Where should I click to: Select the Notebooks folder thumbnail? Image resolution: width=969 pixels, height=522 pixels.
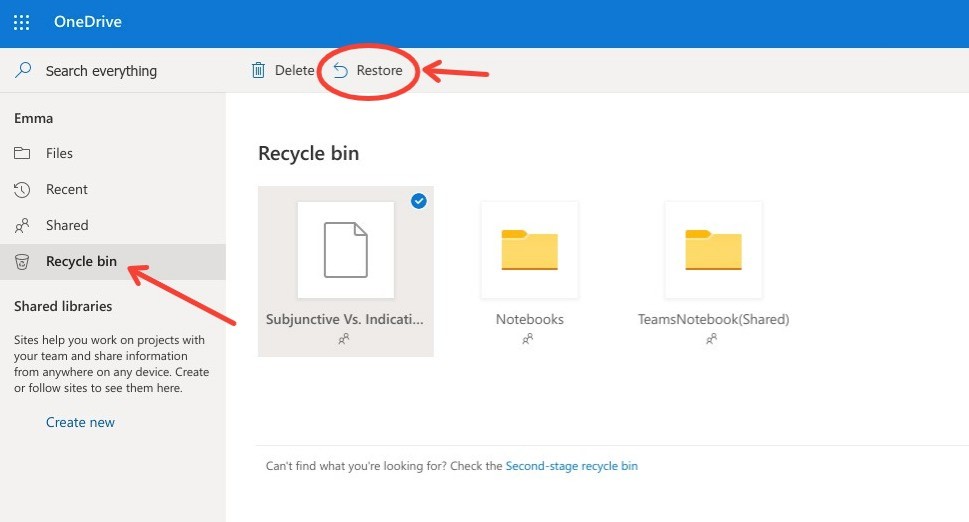tap(530, 250)
